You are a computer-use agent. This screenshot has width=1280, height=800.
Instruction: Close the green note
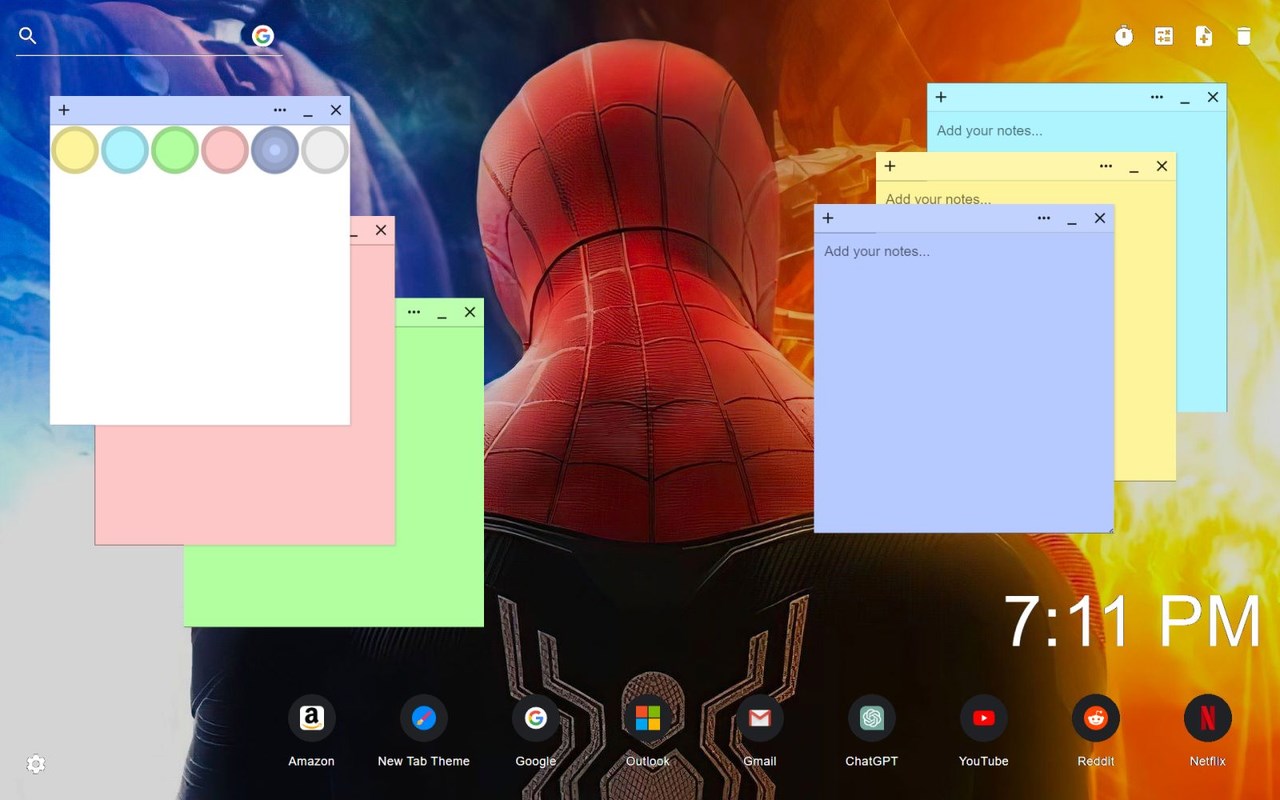coord(470,312)
